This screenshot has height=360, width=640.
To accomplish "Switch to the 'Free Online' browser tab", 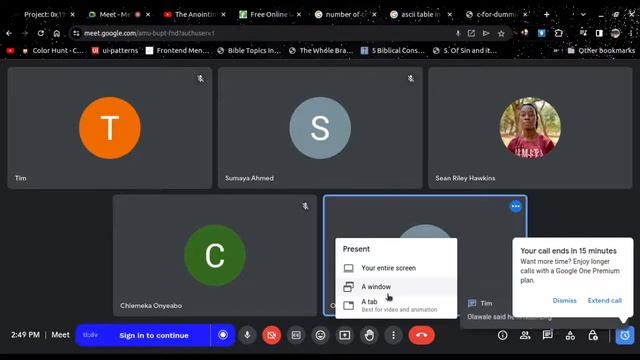I will click(269, 14).
